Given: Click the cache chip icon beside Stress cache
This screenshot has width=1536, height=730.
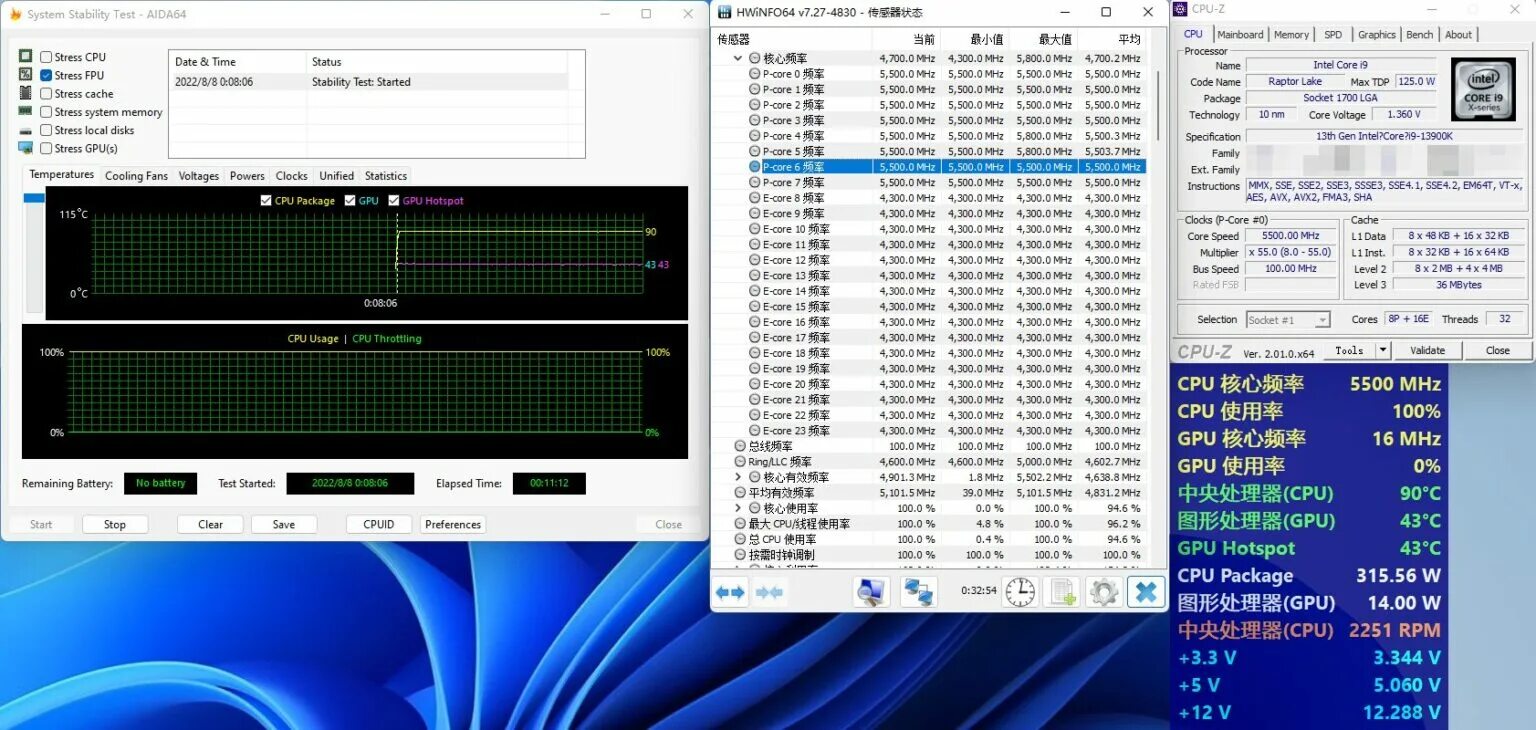Looking at the screenshot, I should click(x=26, y=93).
